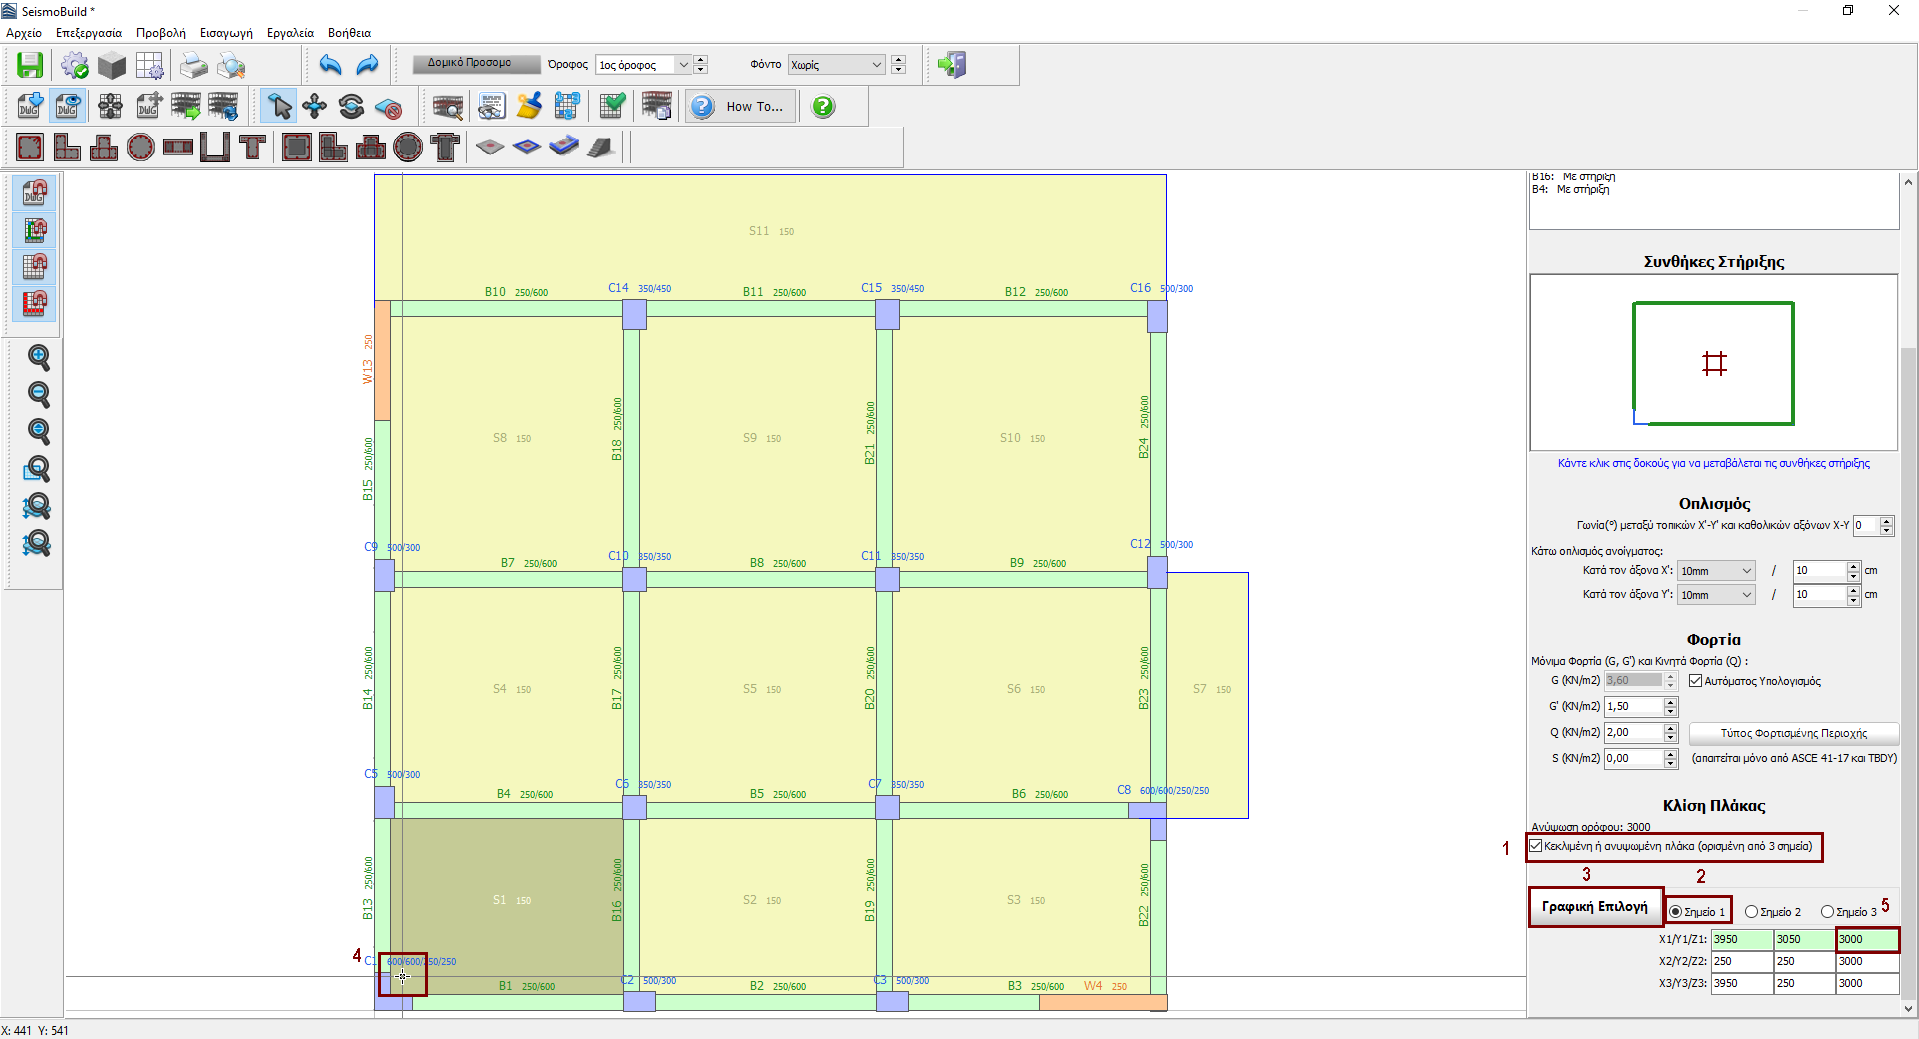Click the Q (KN/m2) load input field

[1632, 733]
